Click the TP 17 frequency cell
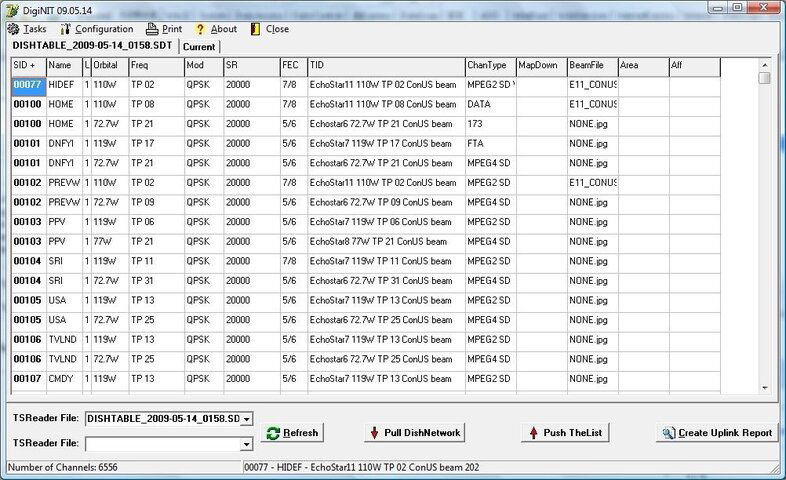Screen dimensions: 786x480 click(x=156, y=144)
